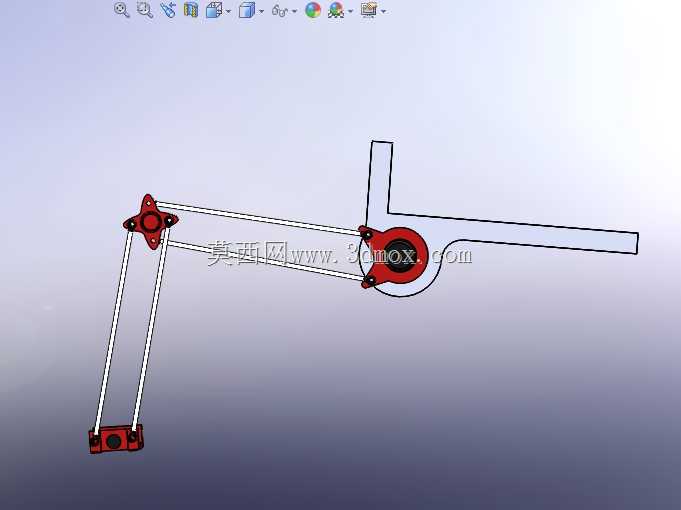Select the red four-pointed star joint part

tap(150, 222)
